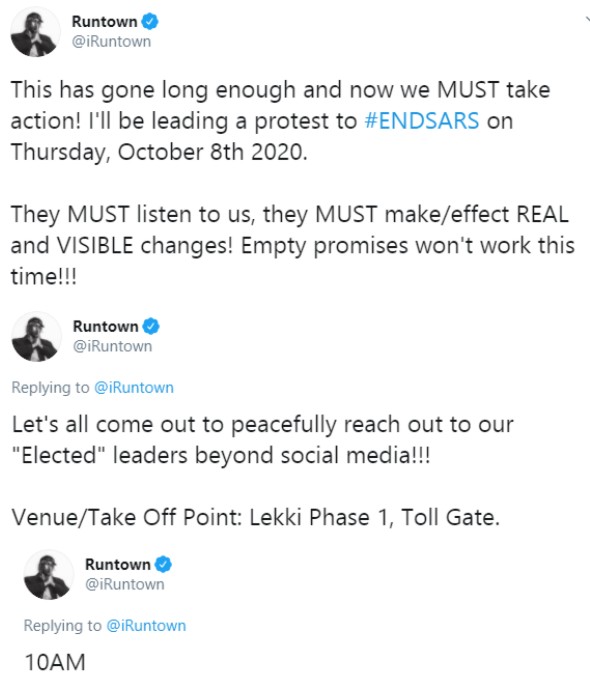The width and height of the screenshot is (590, 692).
Task: Click the Runtown display name on the second tweet
Action: point(105,326)
